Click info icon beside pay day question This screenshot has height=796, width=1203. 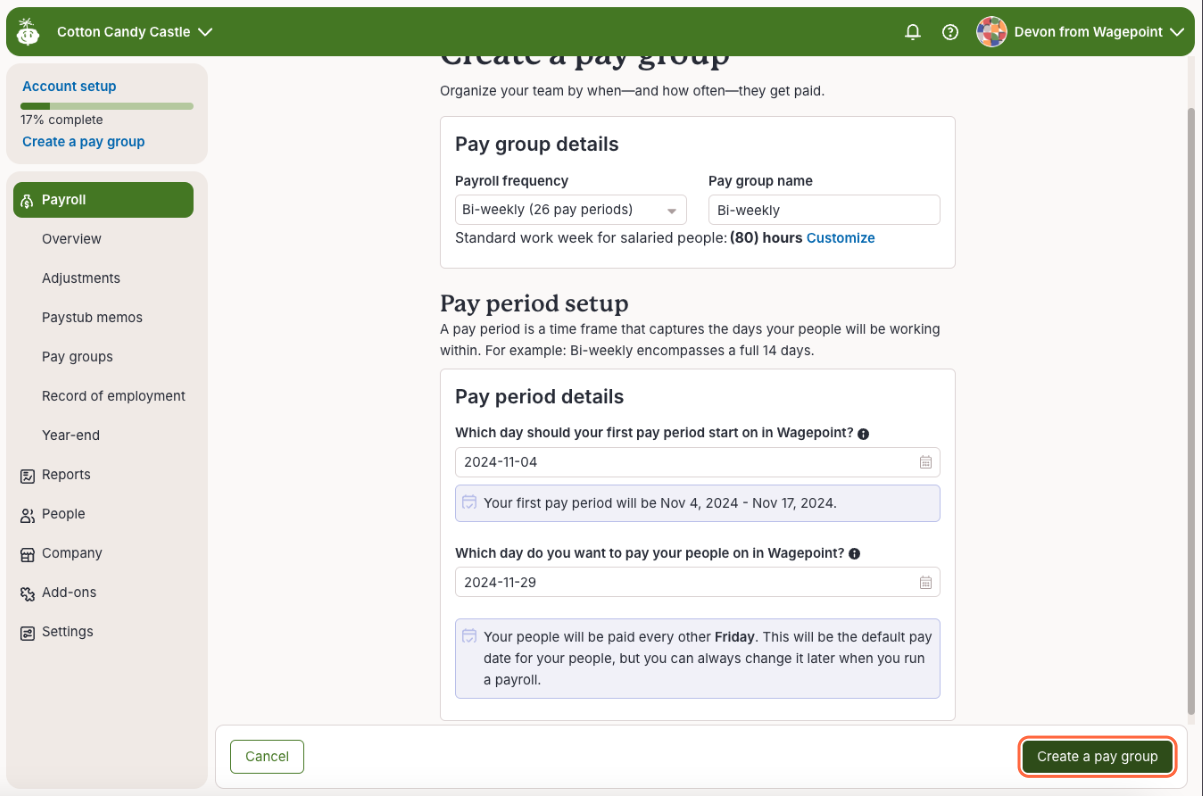click(854, 554)
